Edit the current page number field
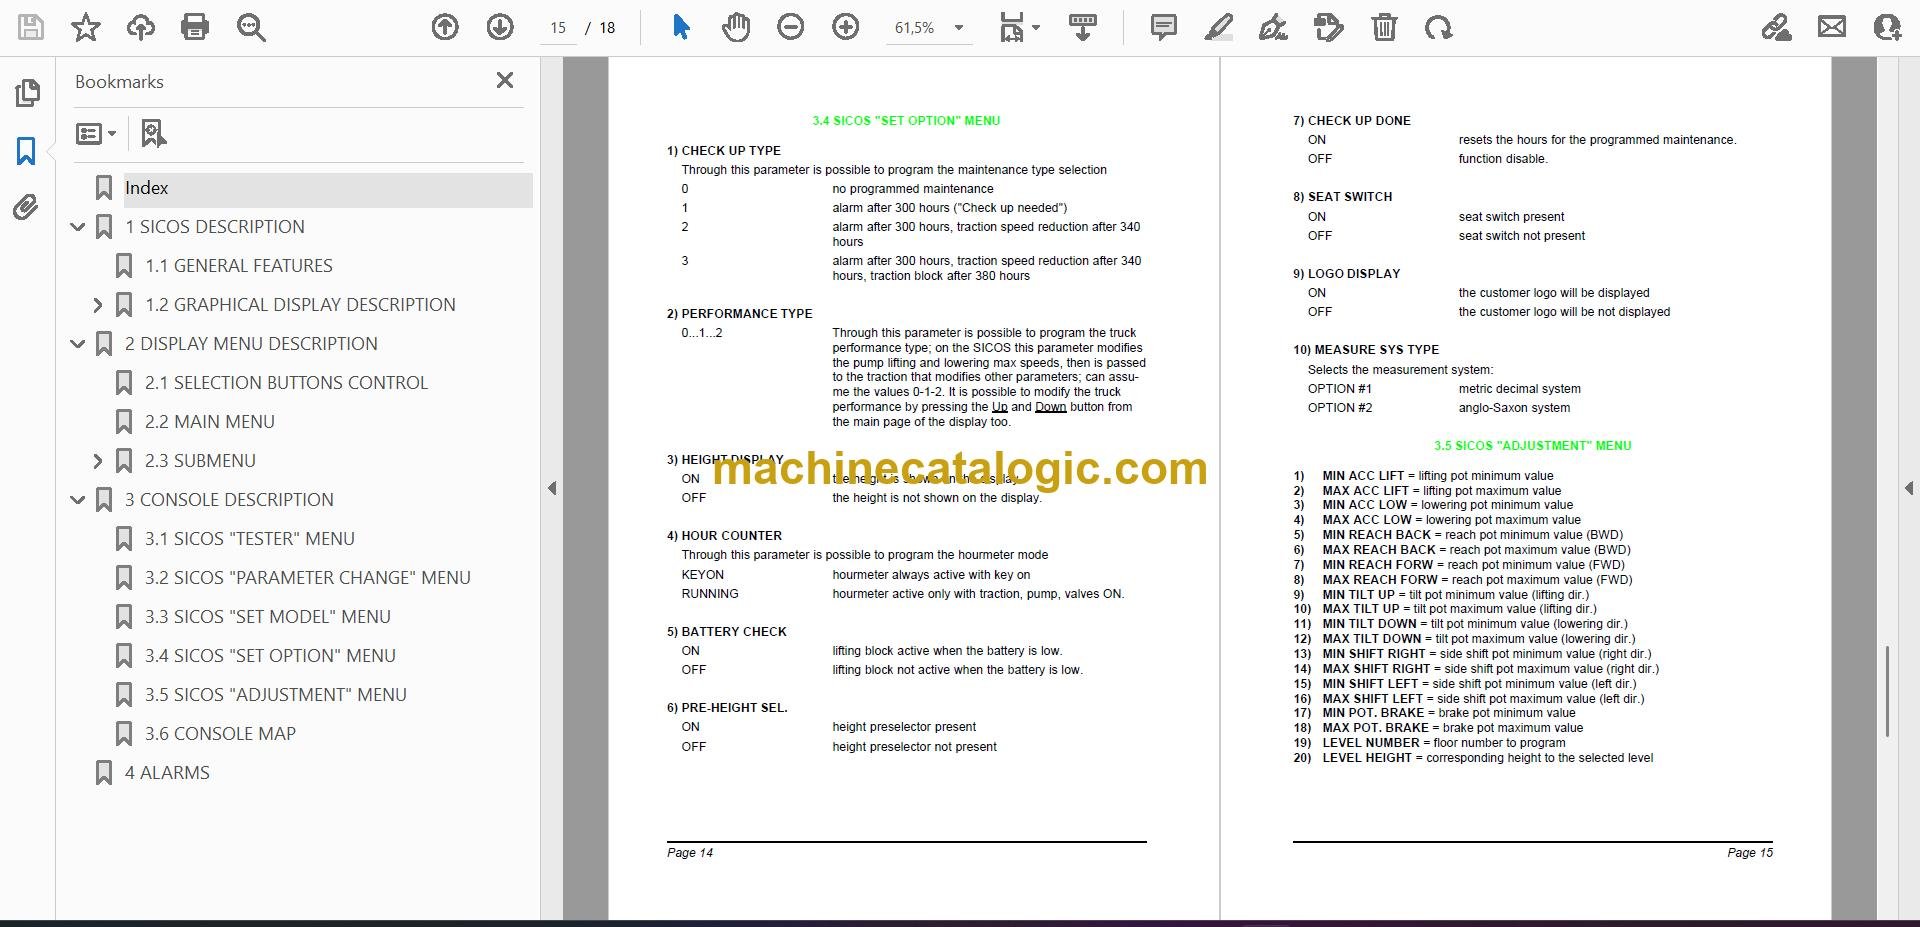The image size is (1920, 927). click(558, 28)
